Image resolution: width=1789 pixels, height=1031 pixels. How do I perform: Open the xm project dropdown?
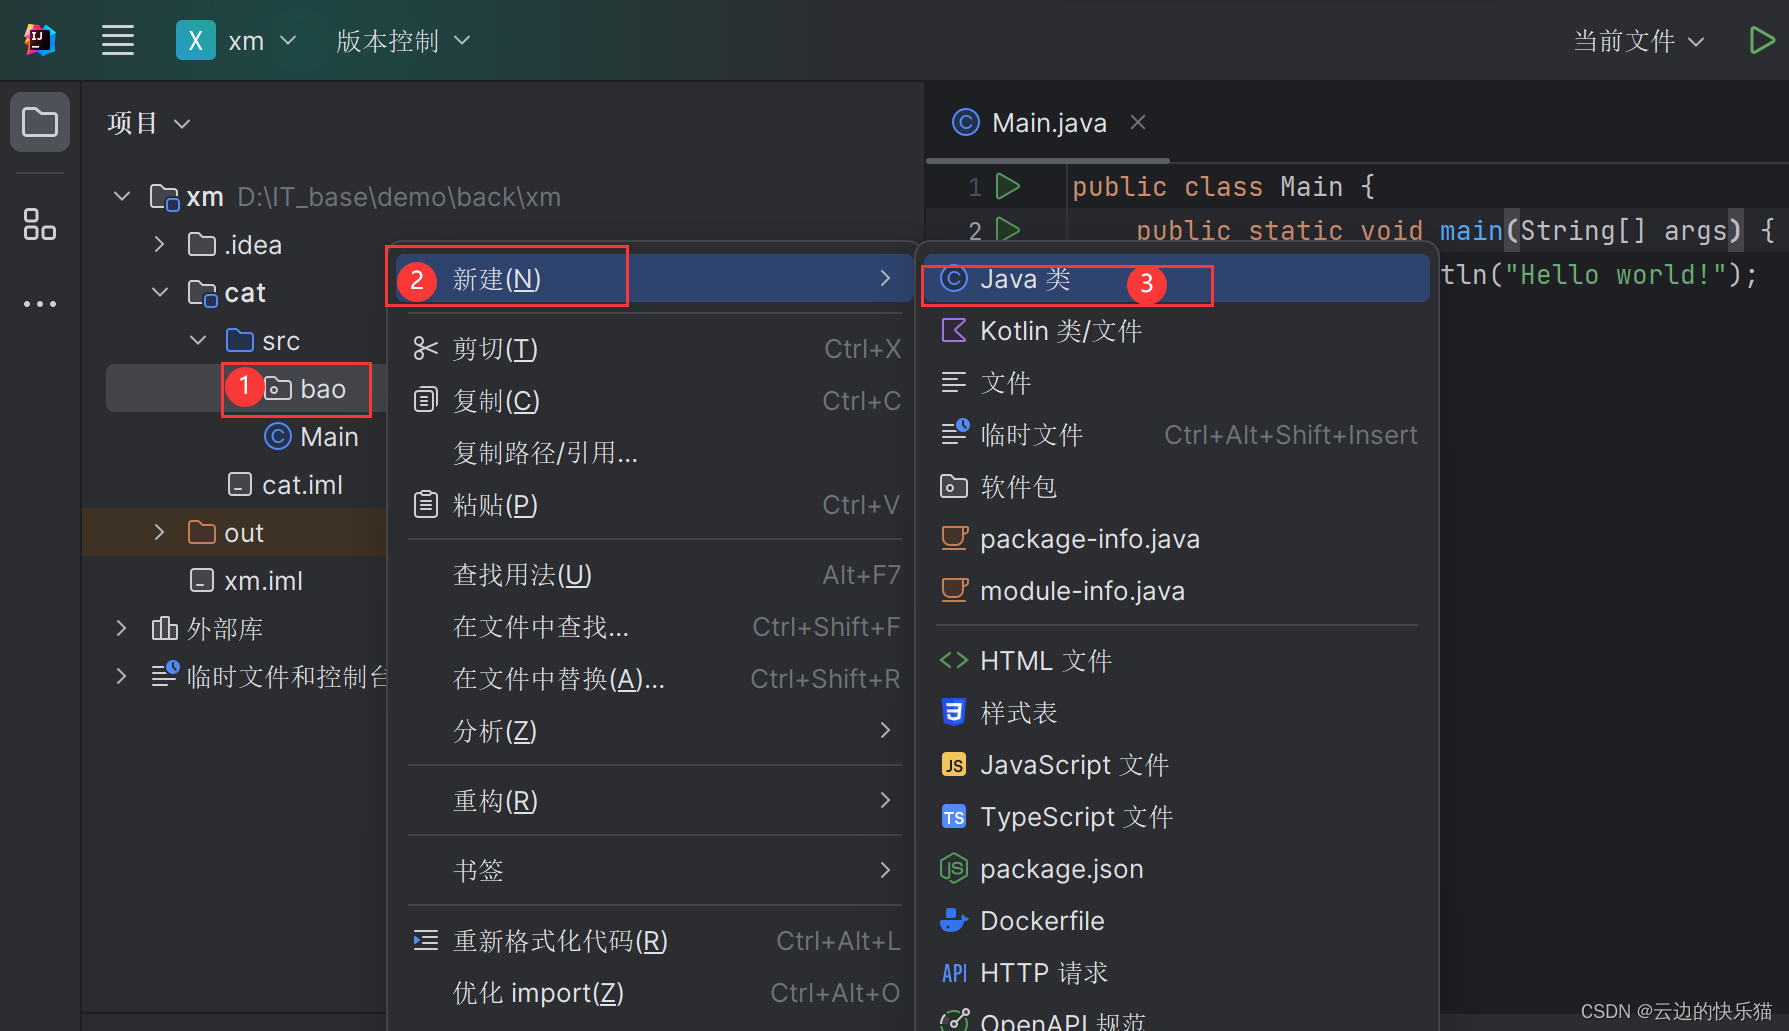(x=237, y=41)
